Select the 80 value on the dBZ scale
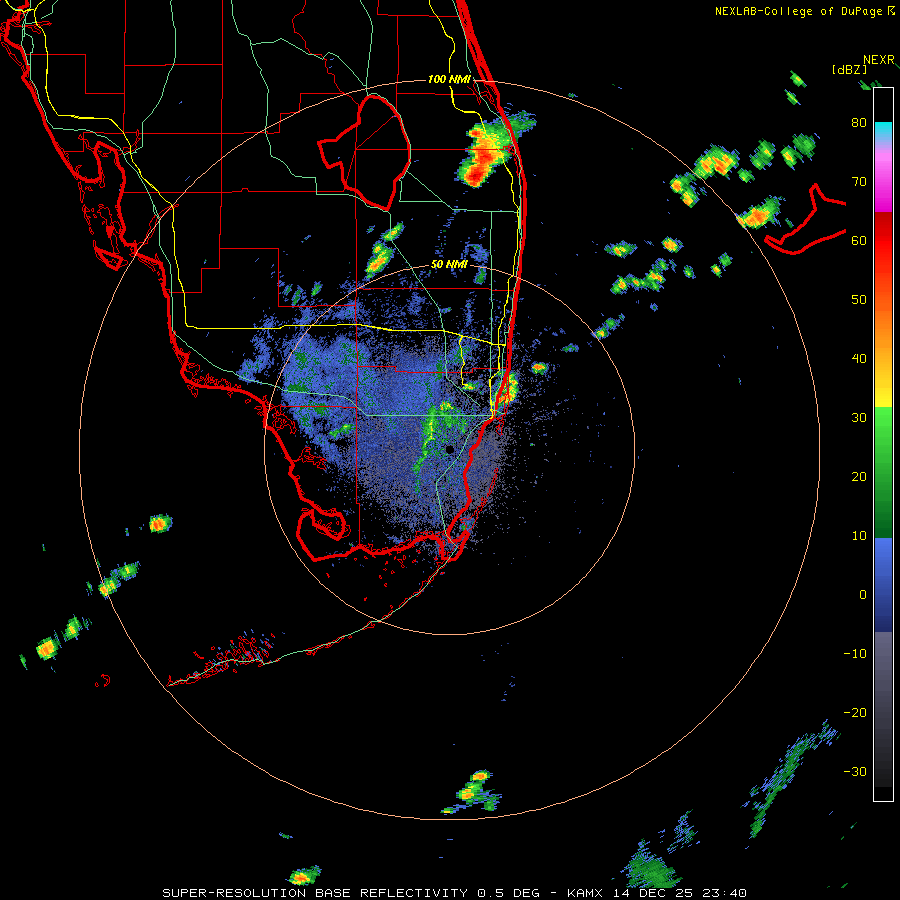 coord(859,123)
